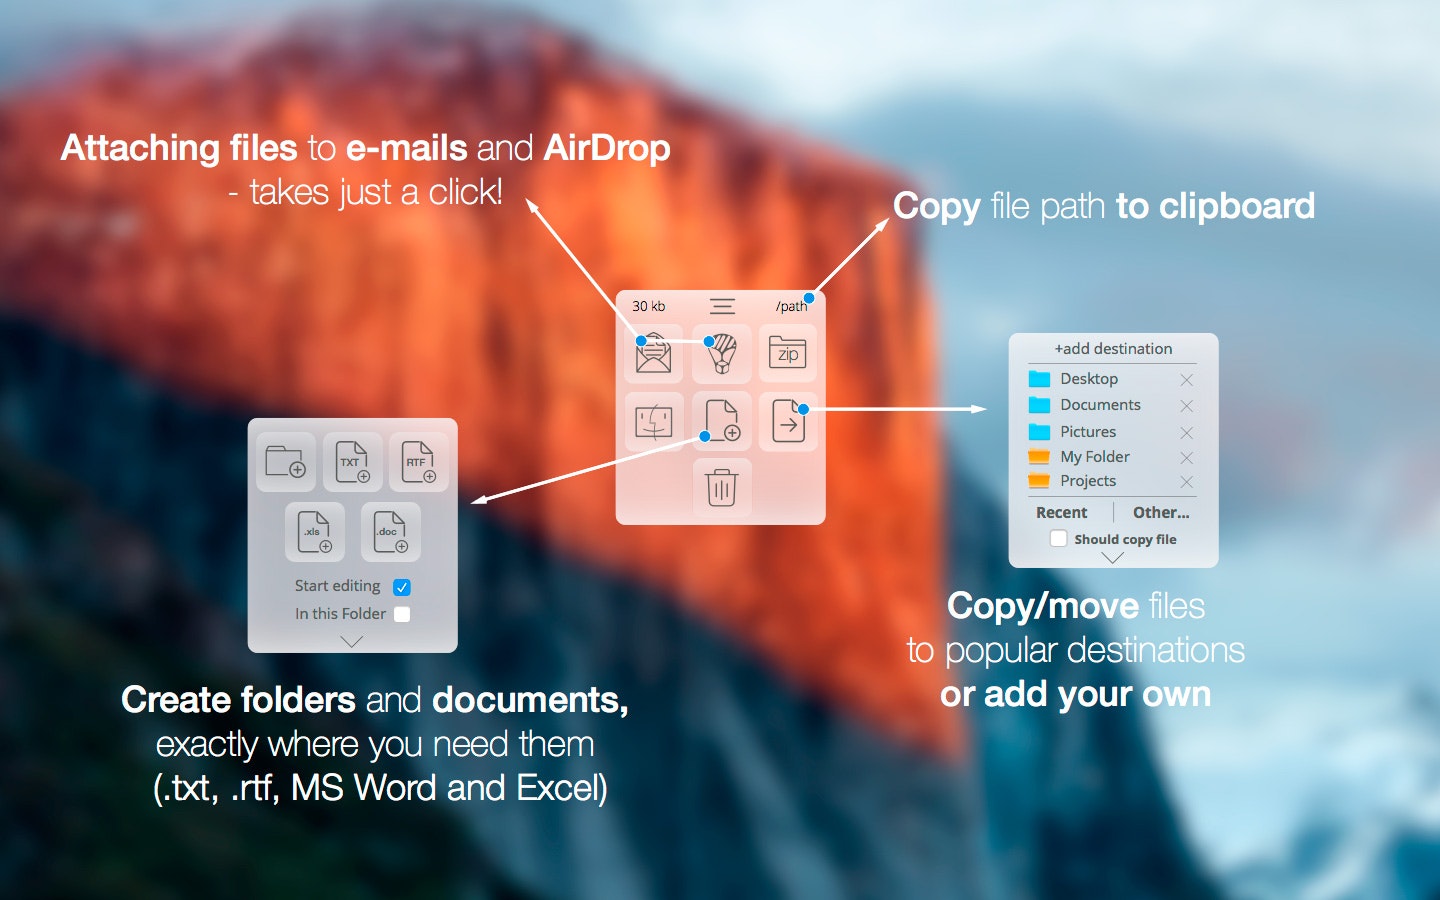Switch to the Recent tab

(1061, 513)
